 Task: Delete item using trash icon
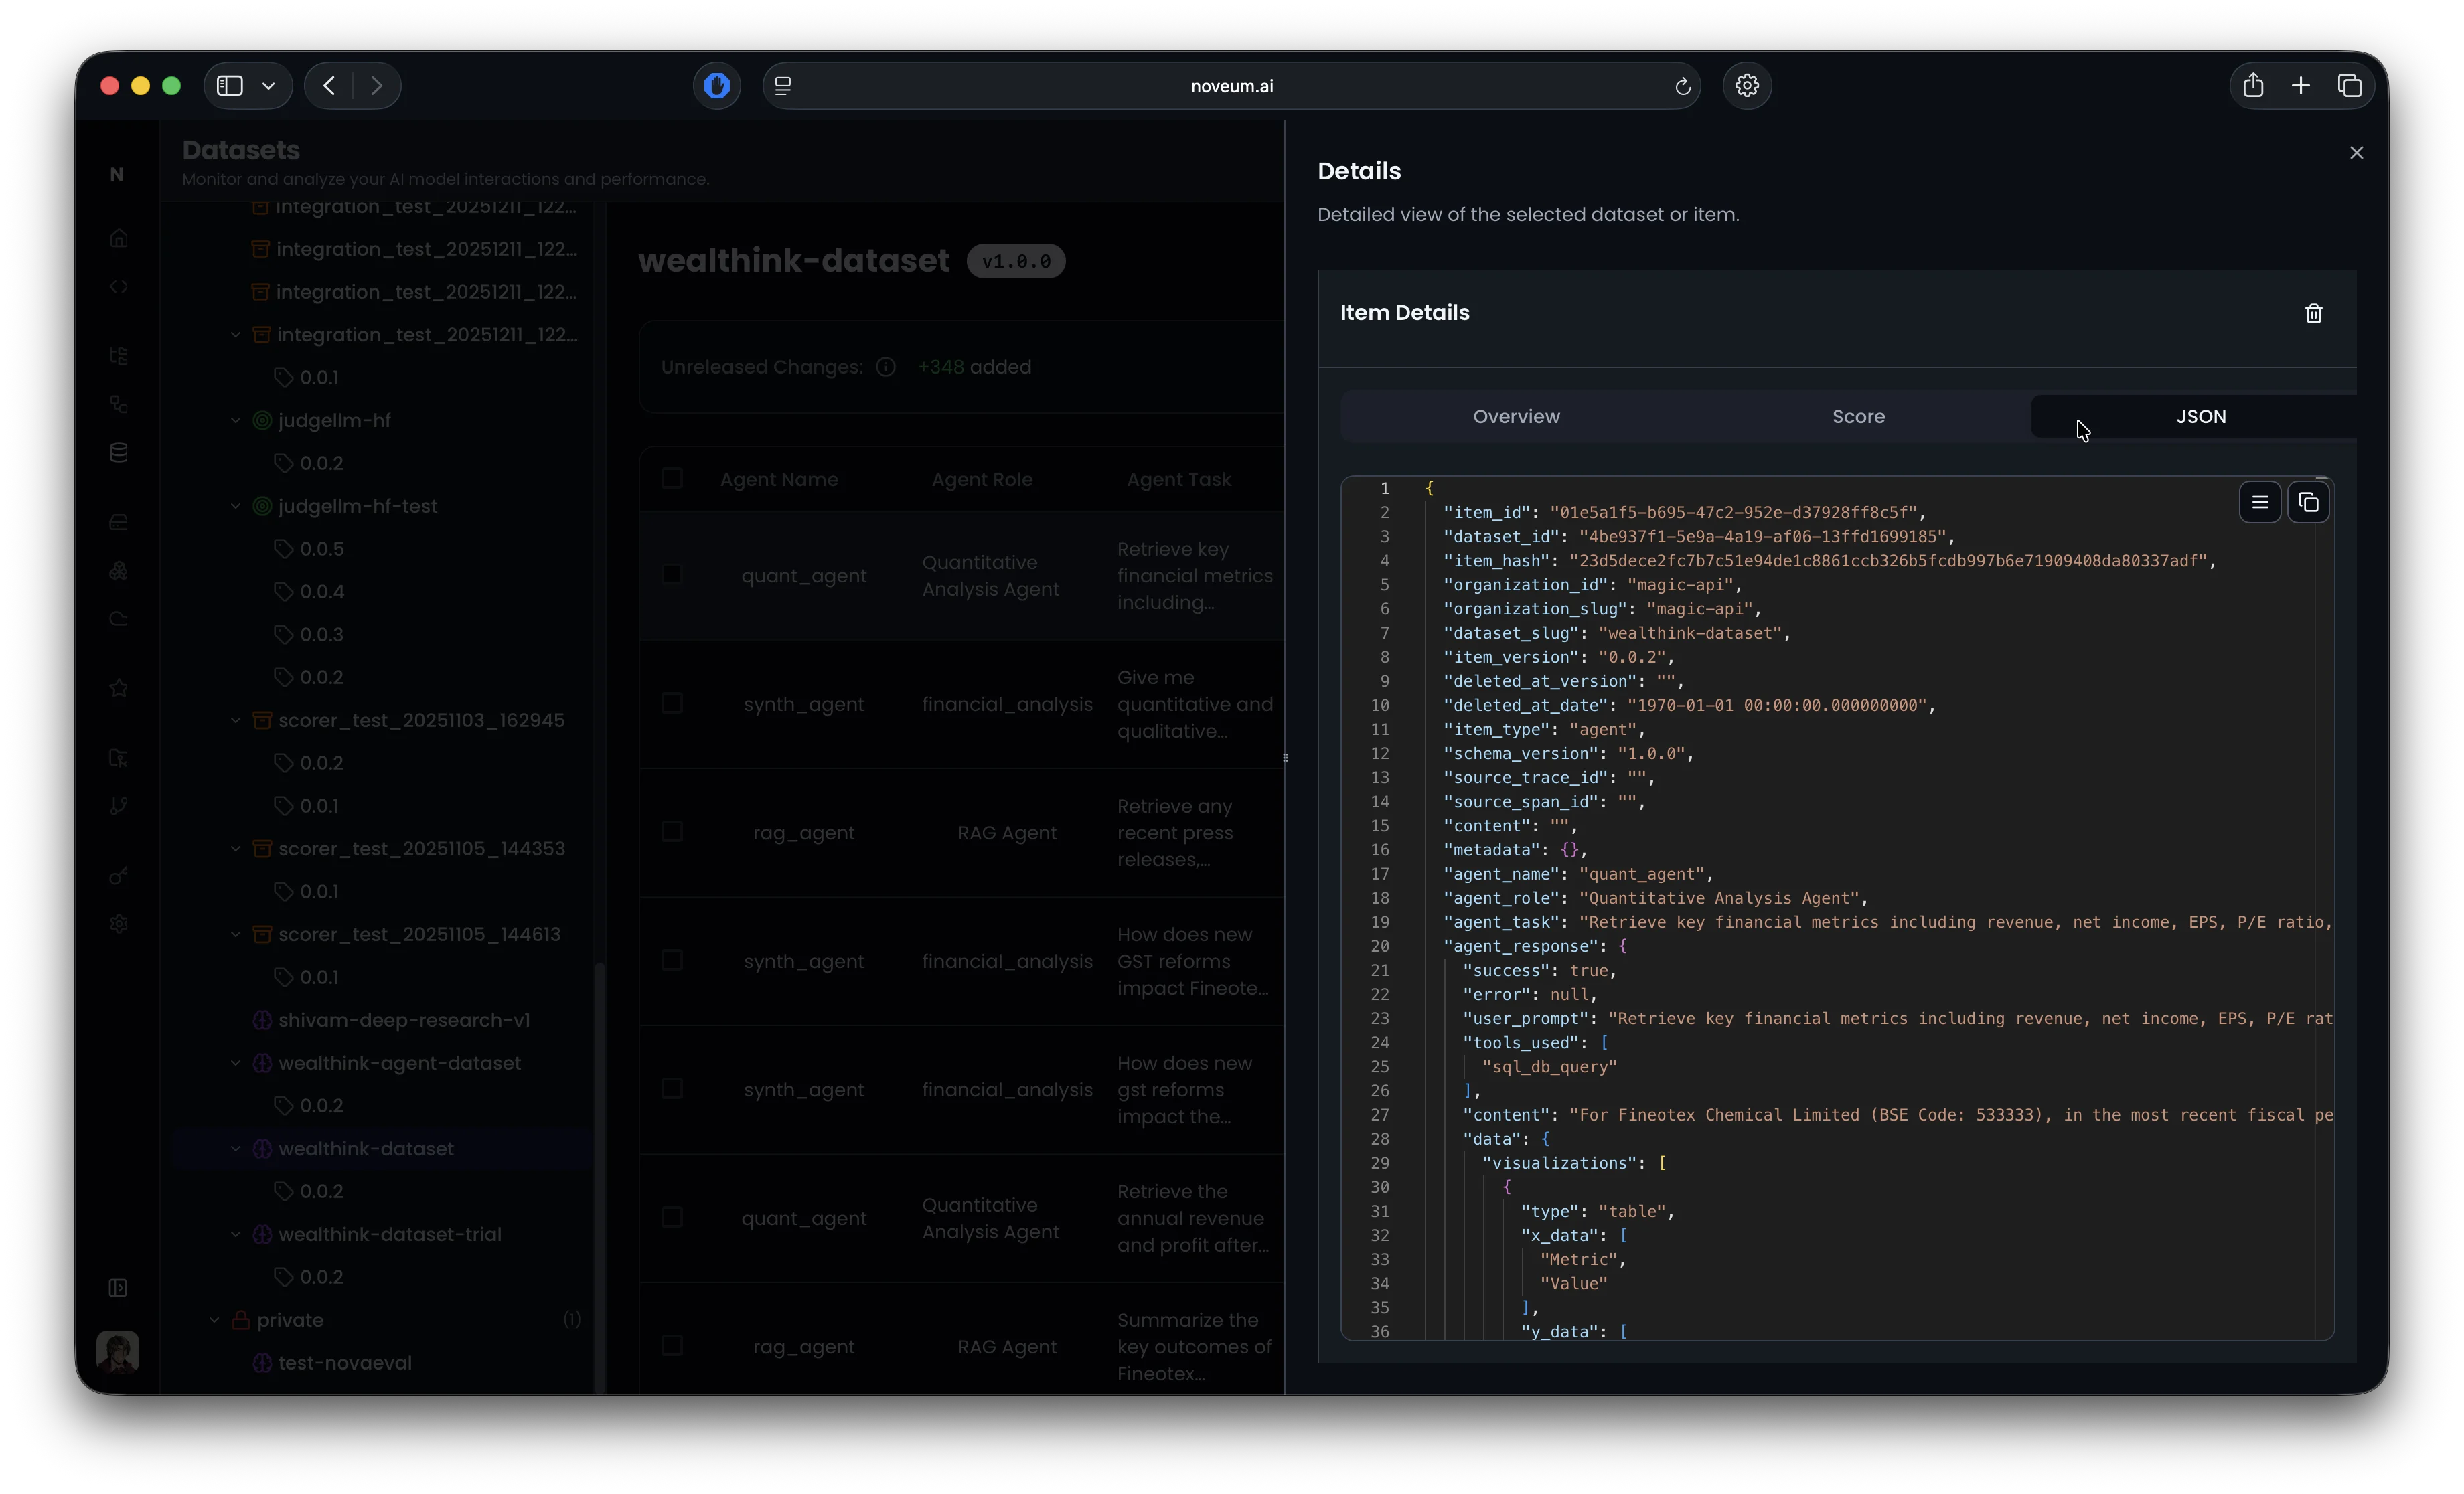pos(2313,313)
